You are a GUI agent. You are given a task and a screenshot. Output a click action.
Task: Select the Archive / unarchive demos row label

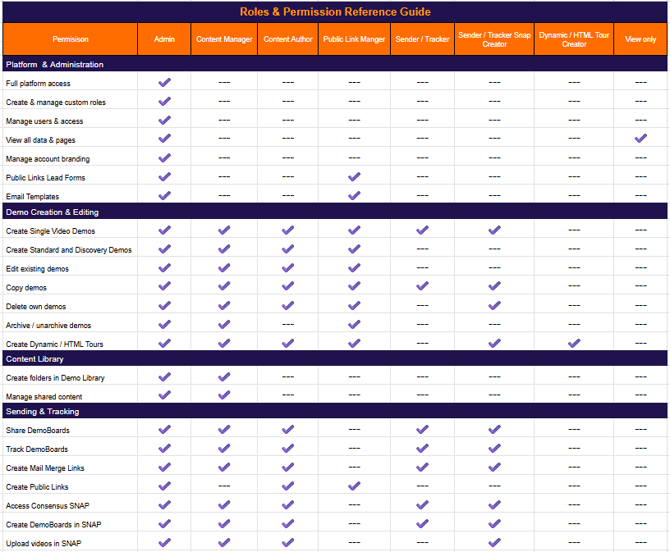coord(48,325)
